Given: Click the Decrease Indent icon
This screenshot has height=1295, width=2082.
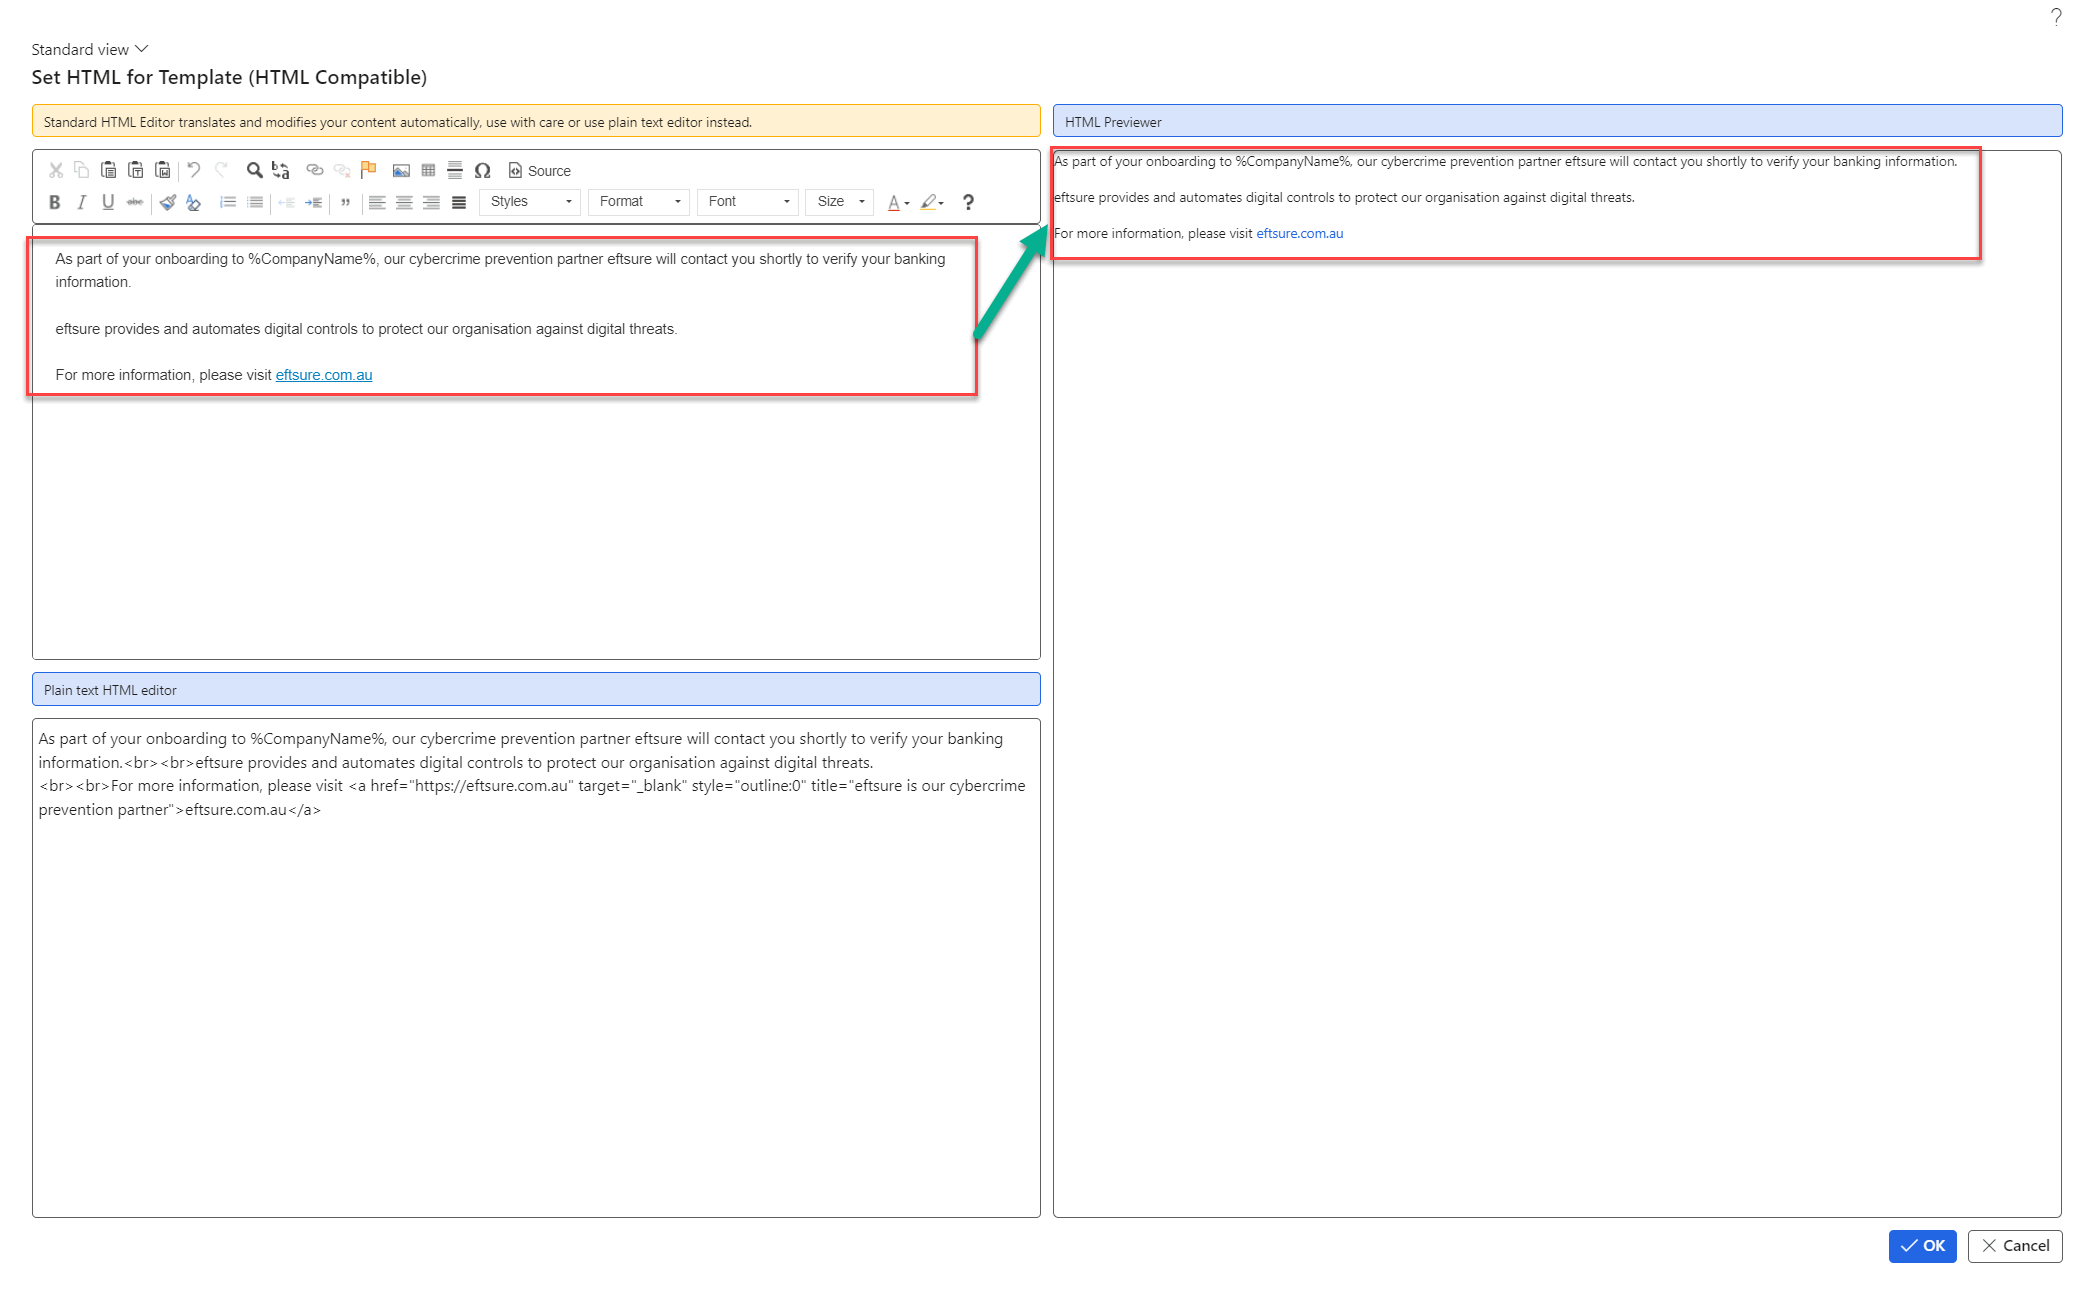Looking at the screenshot, I should (x=287, y=202).
